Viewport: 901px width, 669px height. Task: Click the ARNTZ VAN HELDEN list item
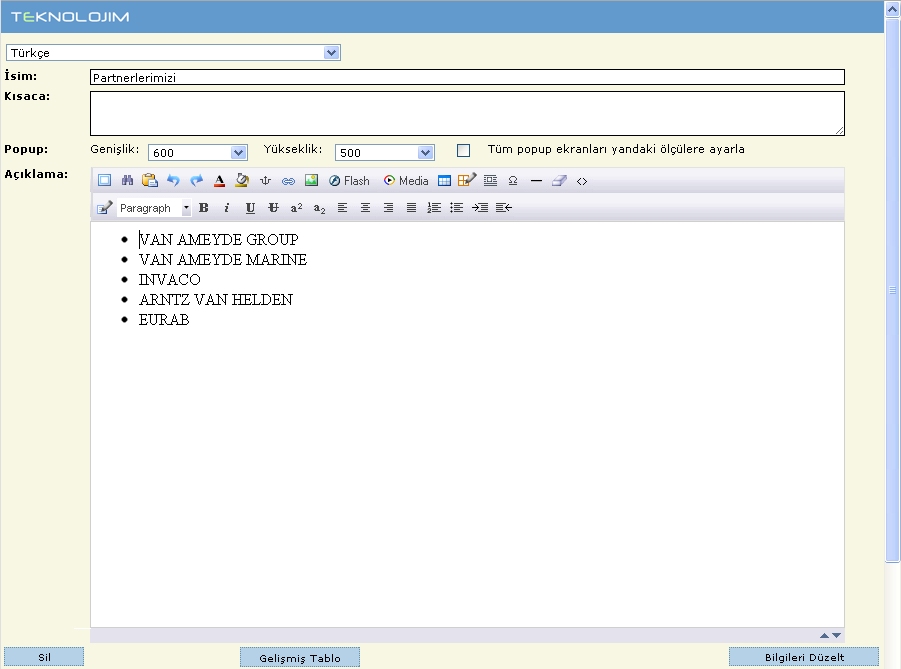pyautogui.click(x=216, y=300)
